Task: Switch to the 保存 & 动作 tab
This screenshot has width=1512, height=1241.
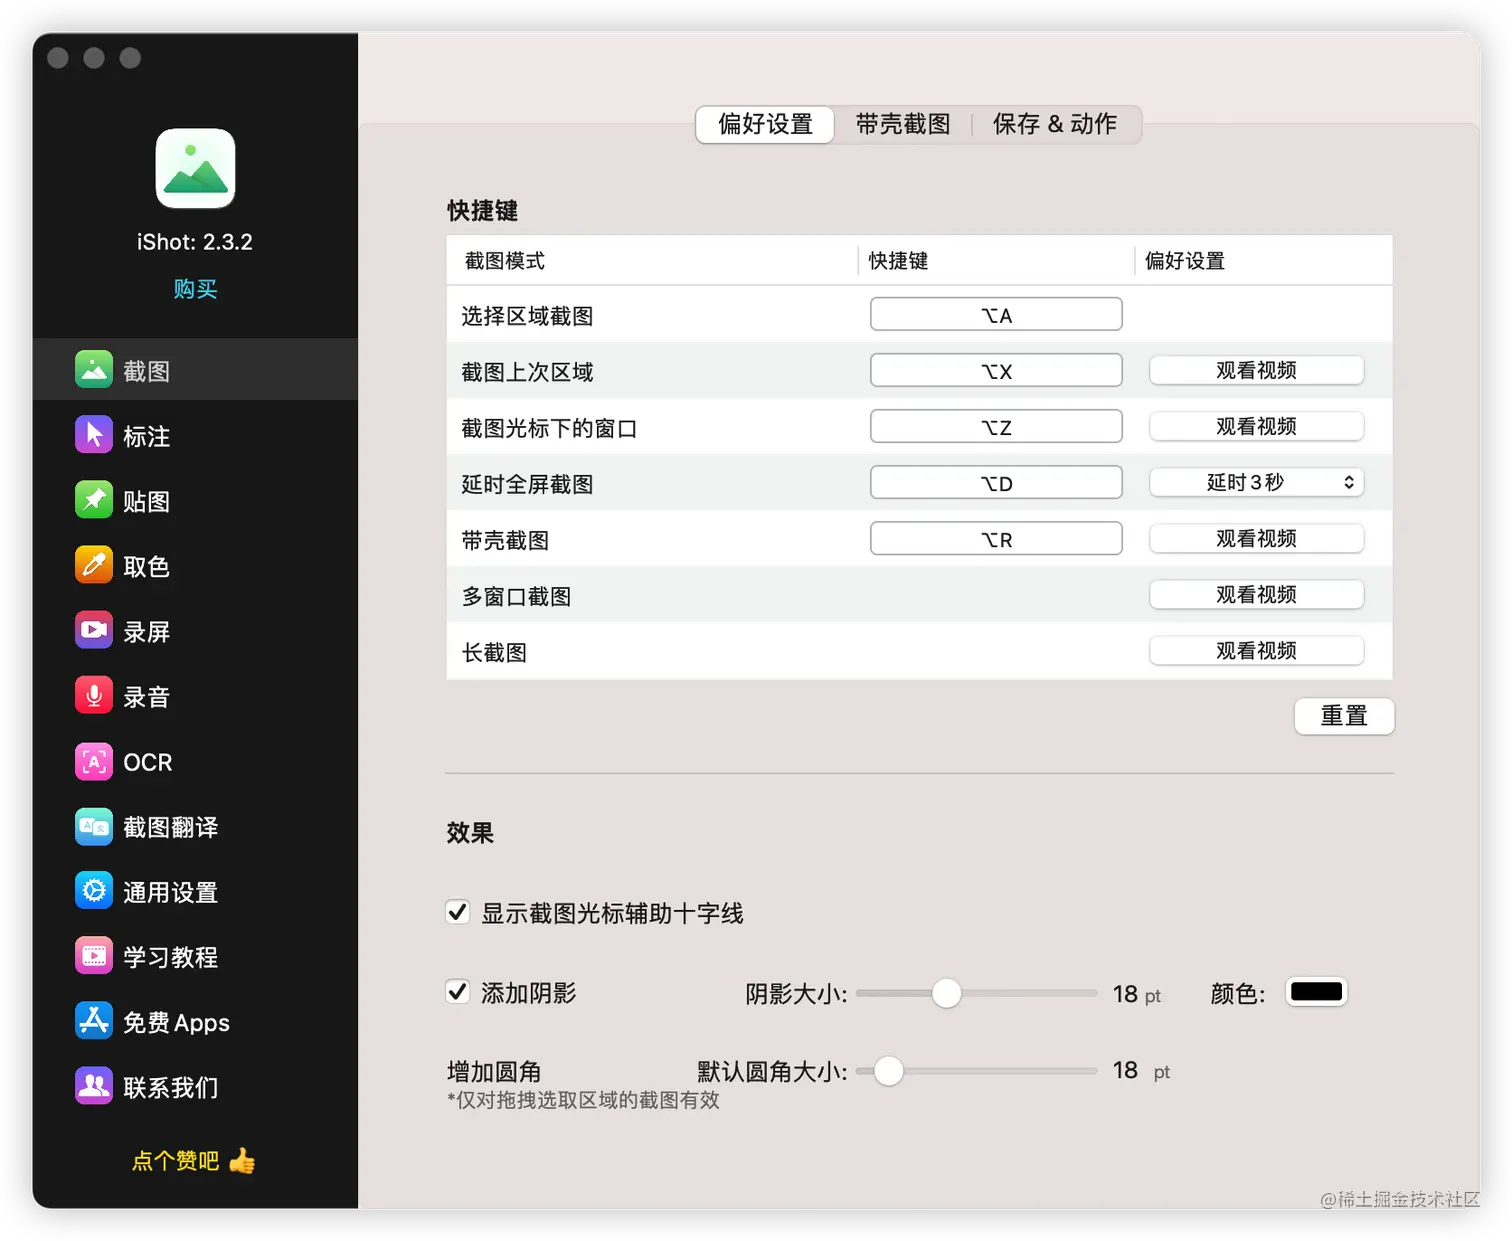Action: [x=1055, y=124]
